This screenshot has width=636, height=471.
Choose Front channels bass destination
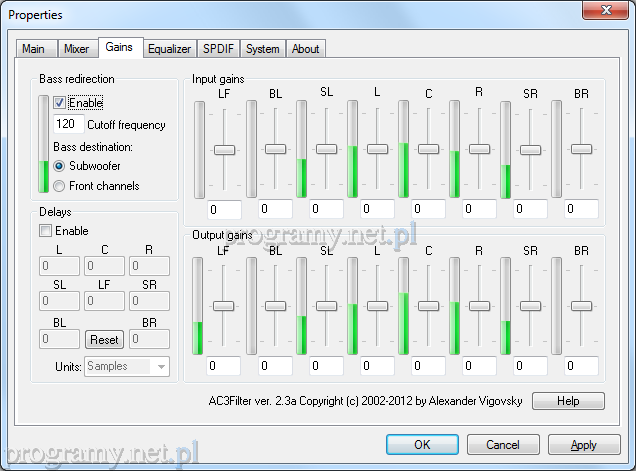coord(60,186)
